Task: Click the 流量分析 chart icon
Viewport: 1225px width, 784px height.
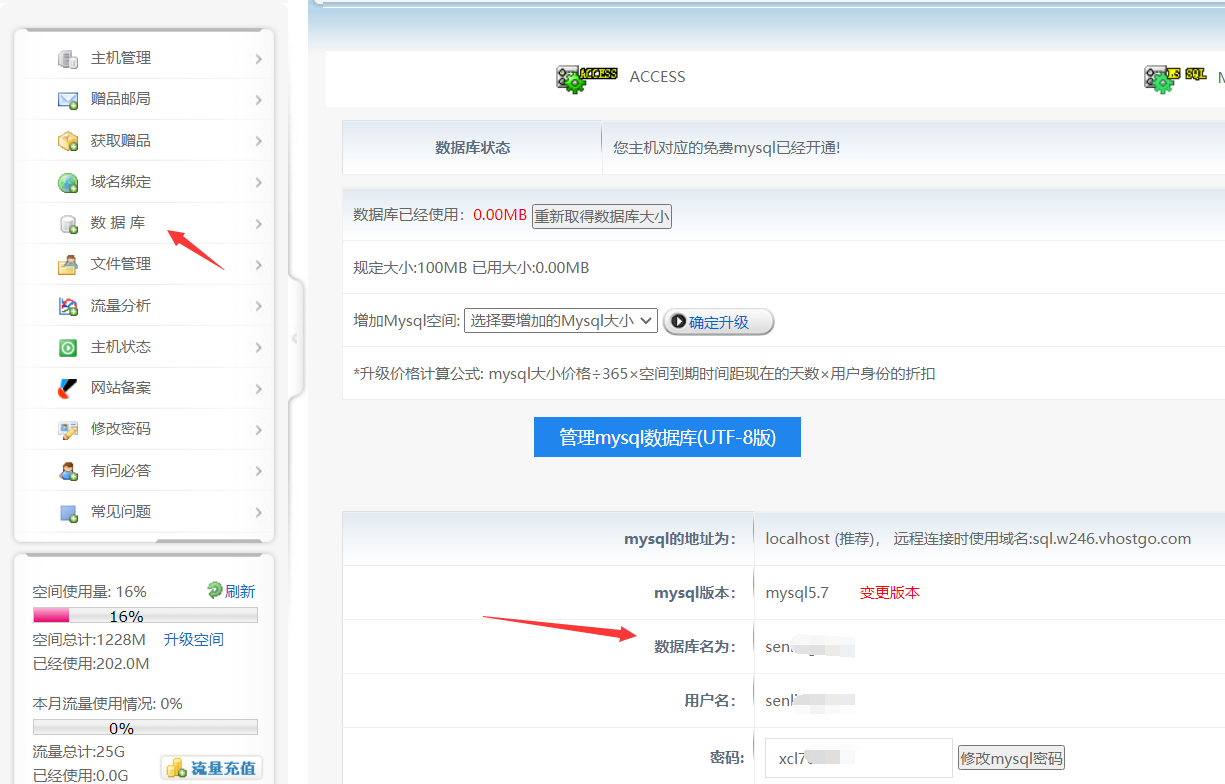Action: coord(68,306)
